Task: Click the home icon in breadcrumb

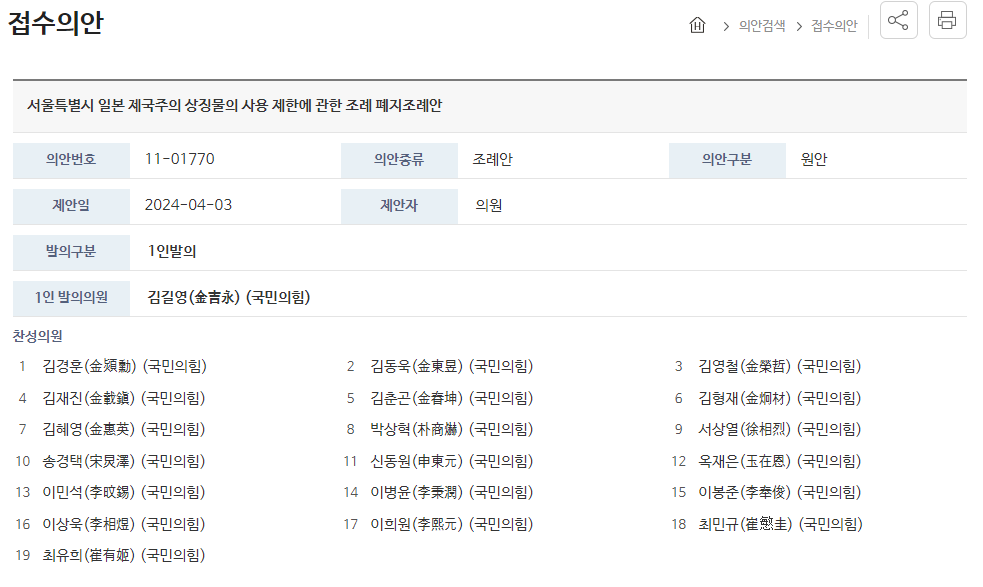Action: click(697, 25)
